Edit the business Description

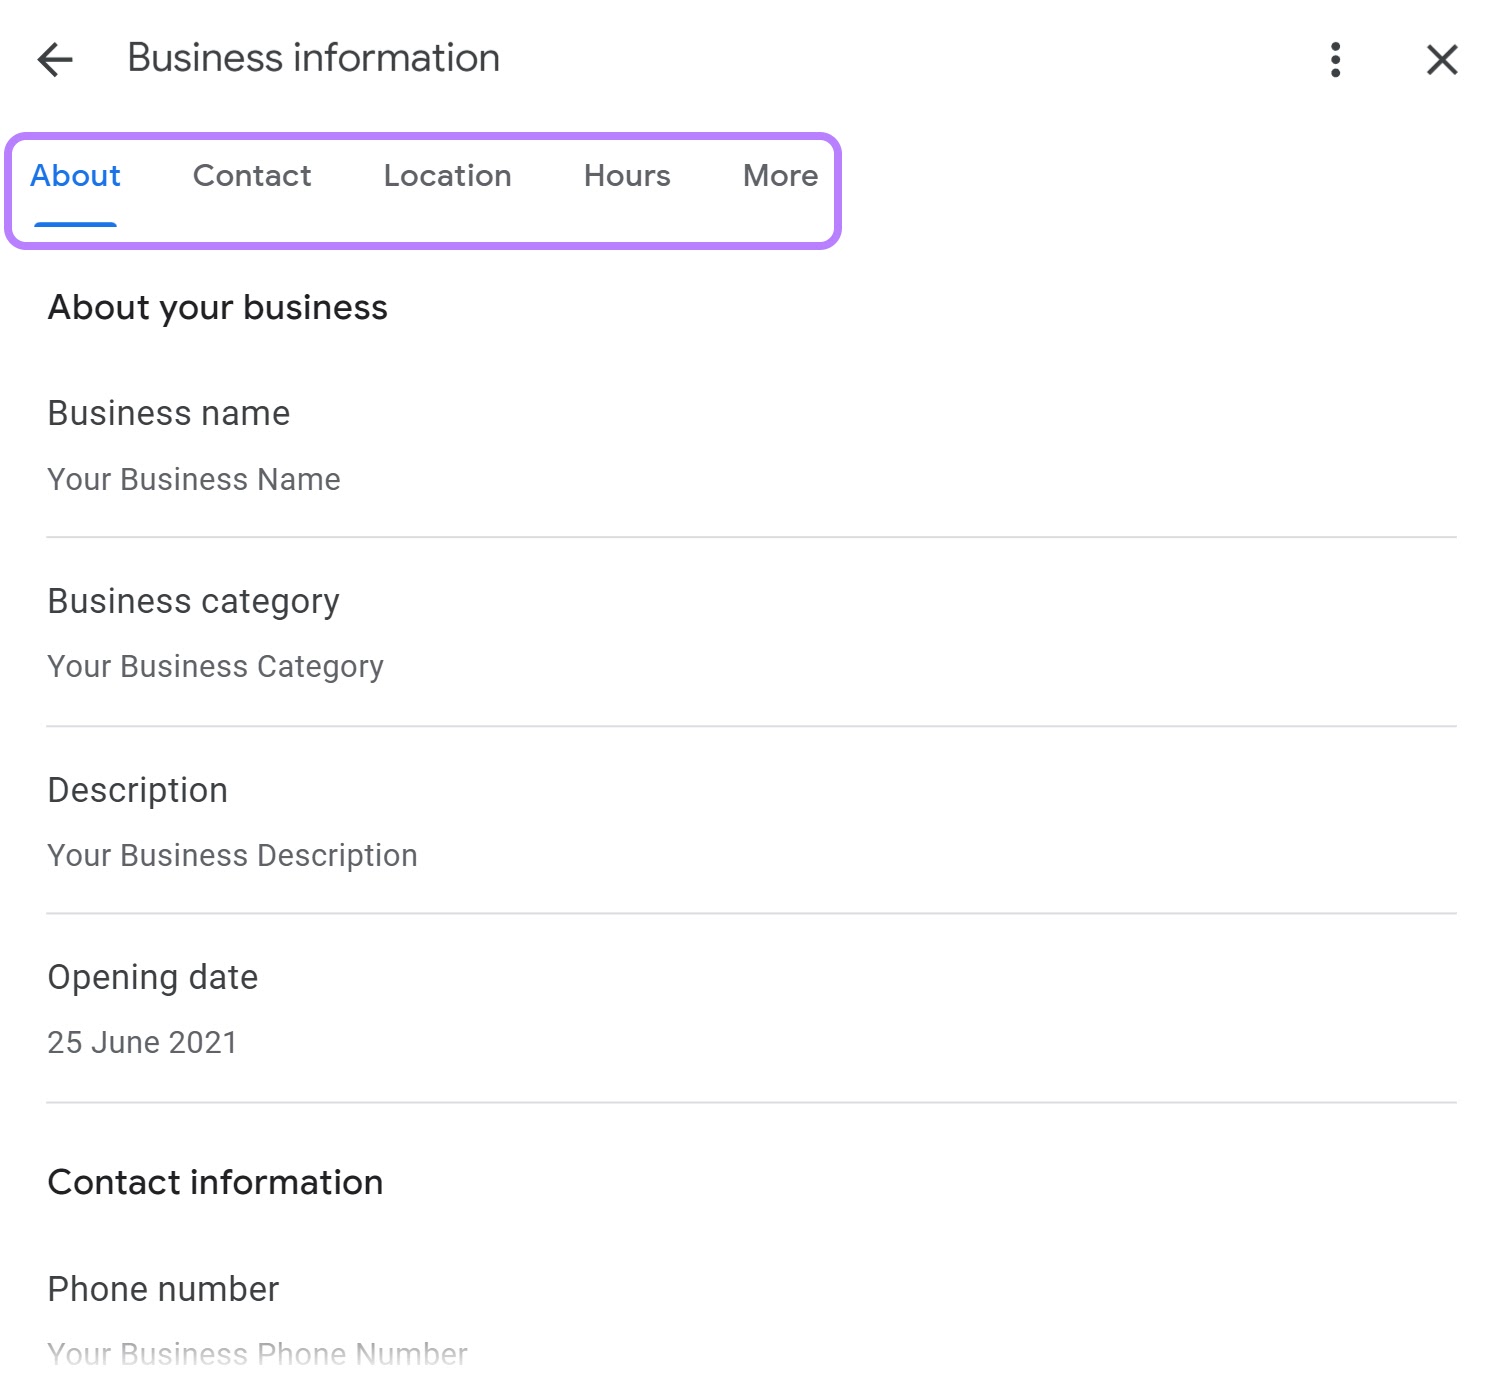click(137, 790)
